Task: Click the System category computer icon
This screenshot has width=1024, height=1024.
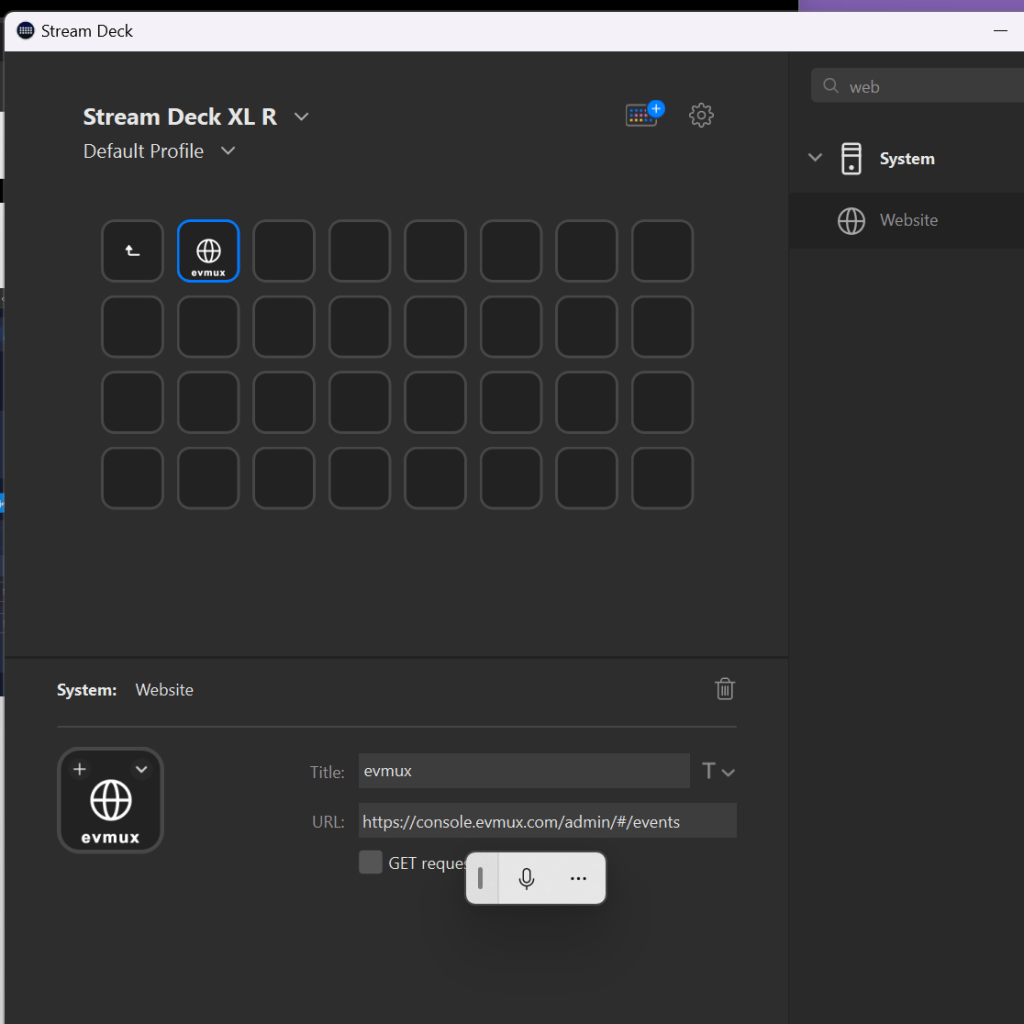Action: [x=851, y=159]
